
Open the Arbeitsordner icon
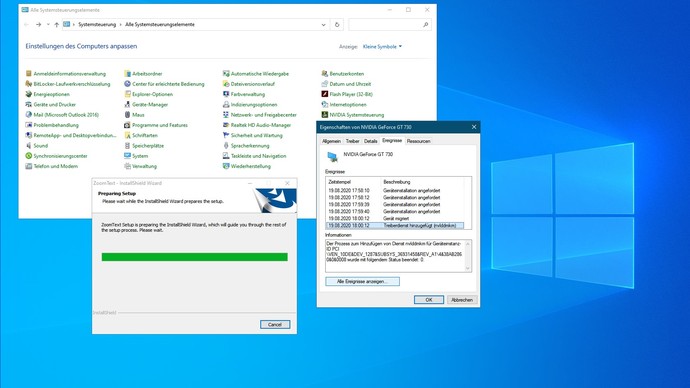(127, 73)
